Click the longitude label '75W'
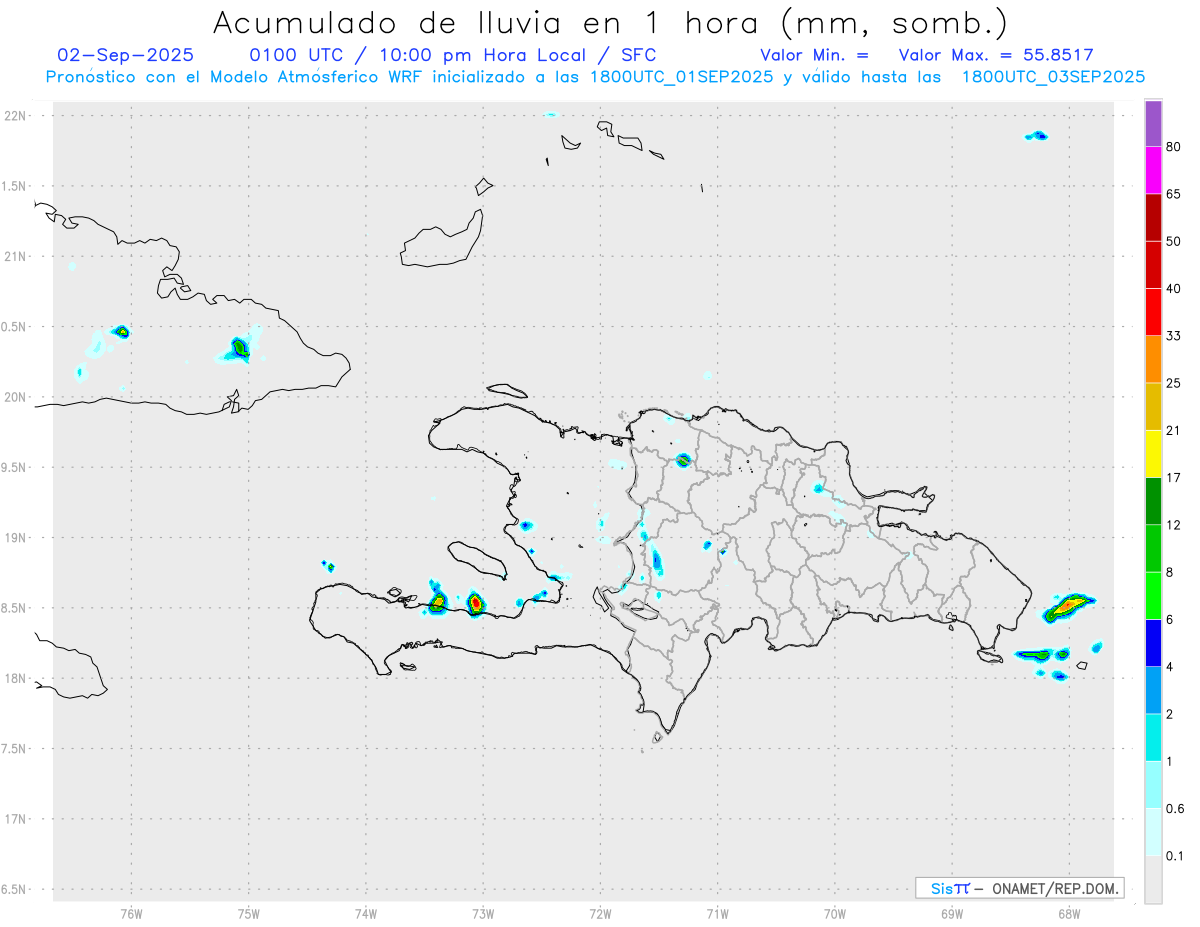 coord(249,913)
